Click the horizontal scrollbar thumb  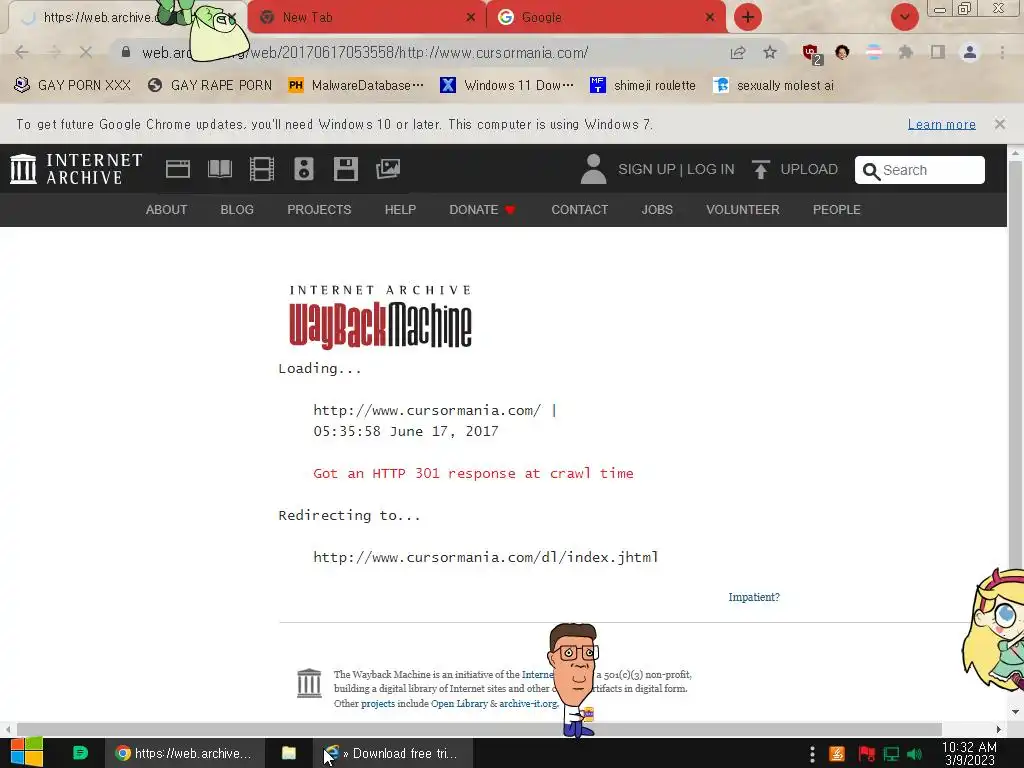[x=479, y=729]
